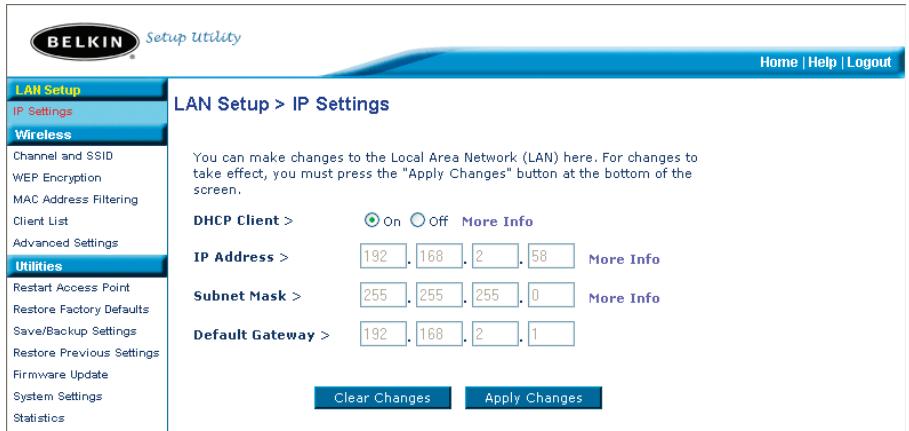Click the 'Setup Utility' title text
This screenshot has width=909, height=431.
[193, 38]
